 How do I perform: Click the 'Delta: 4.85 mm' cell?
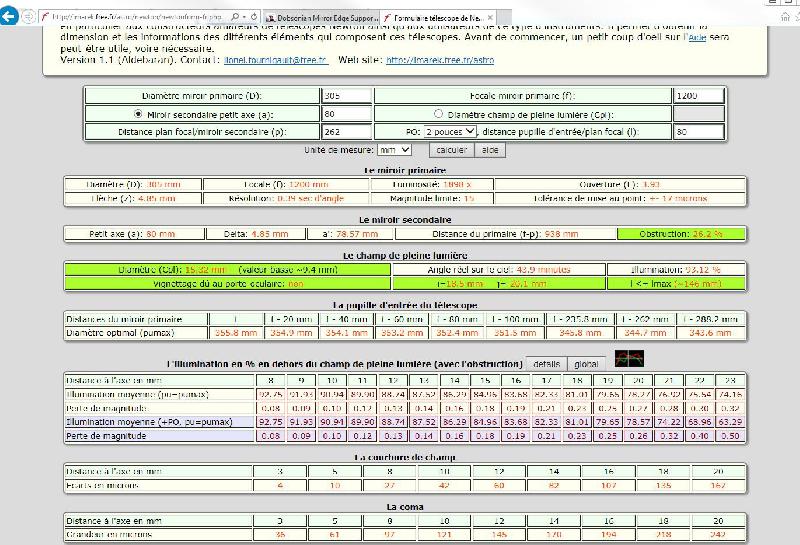click(x=256, y=234)
